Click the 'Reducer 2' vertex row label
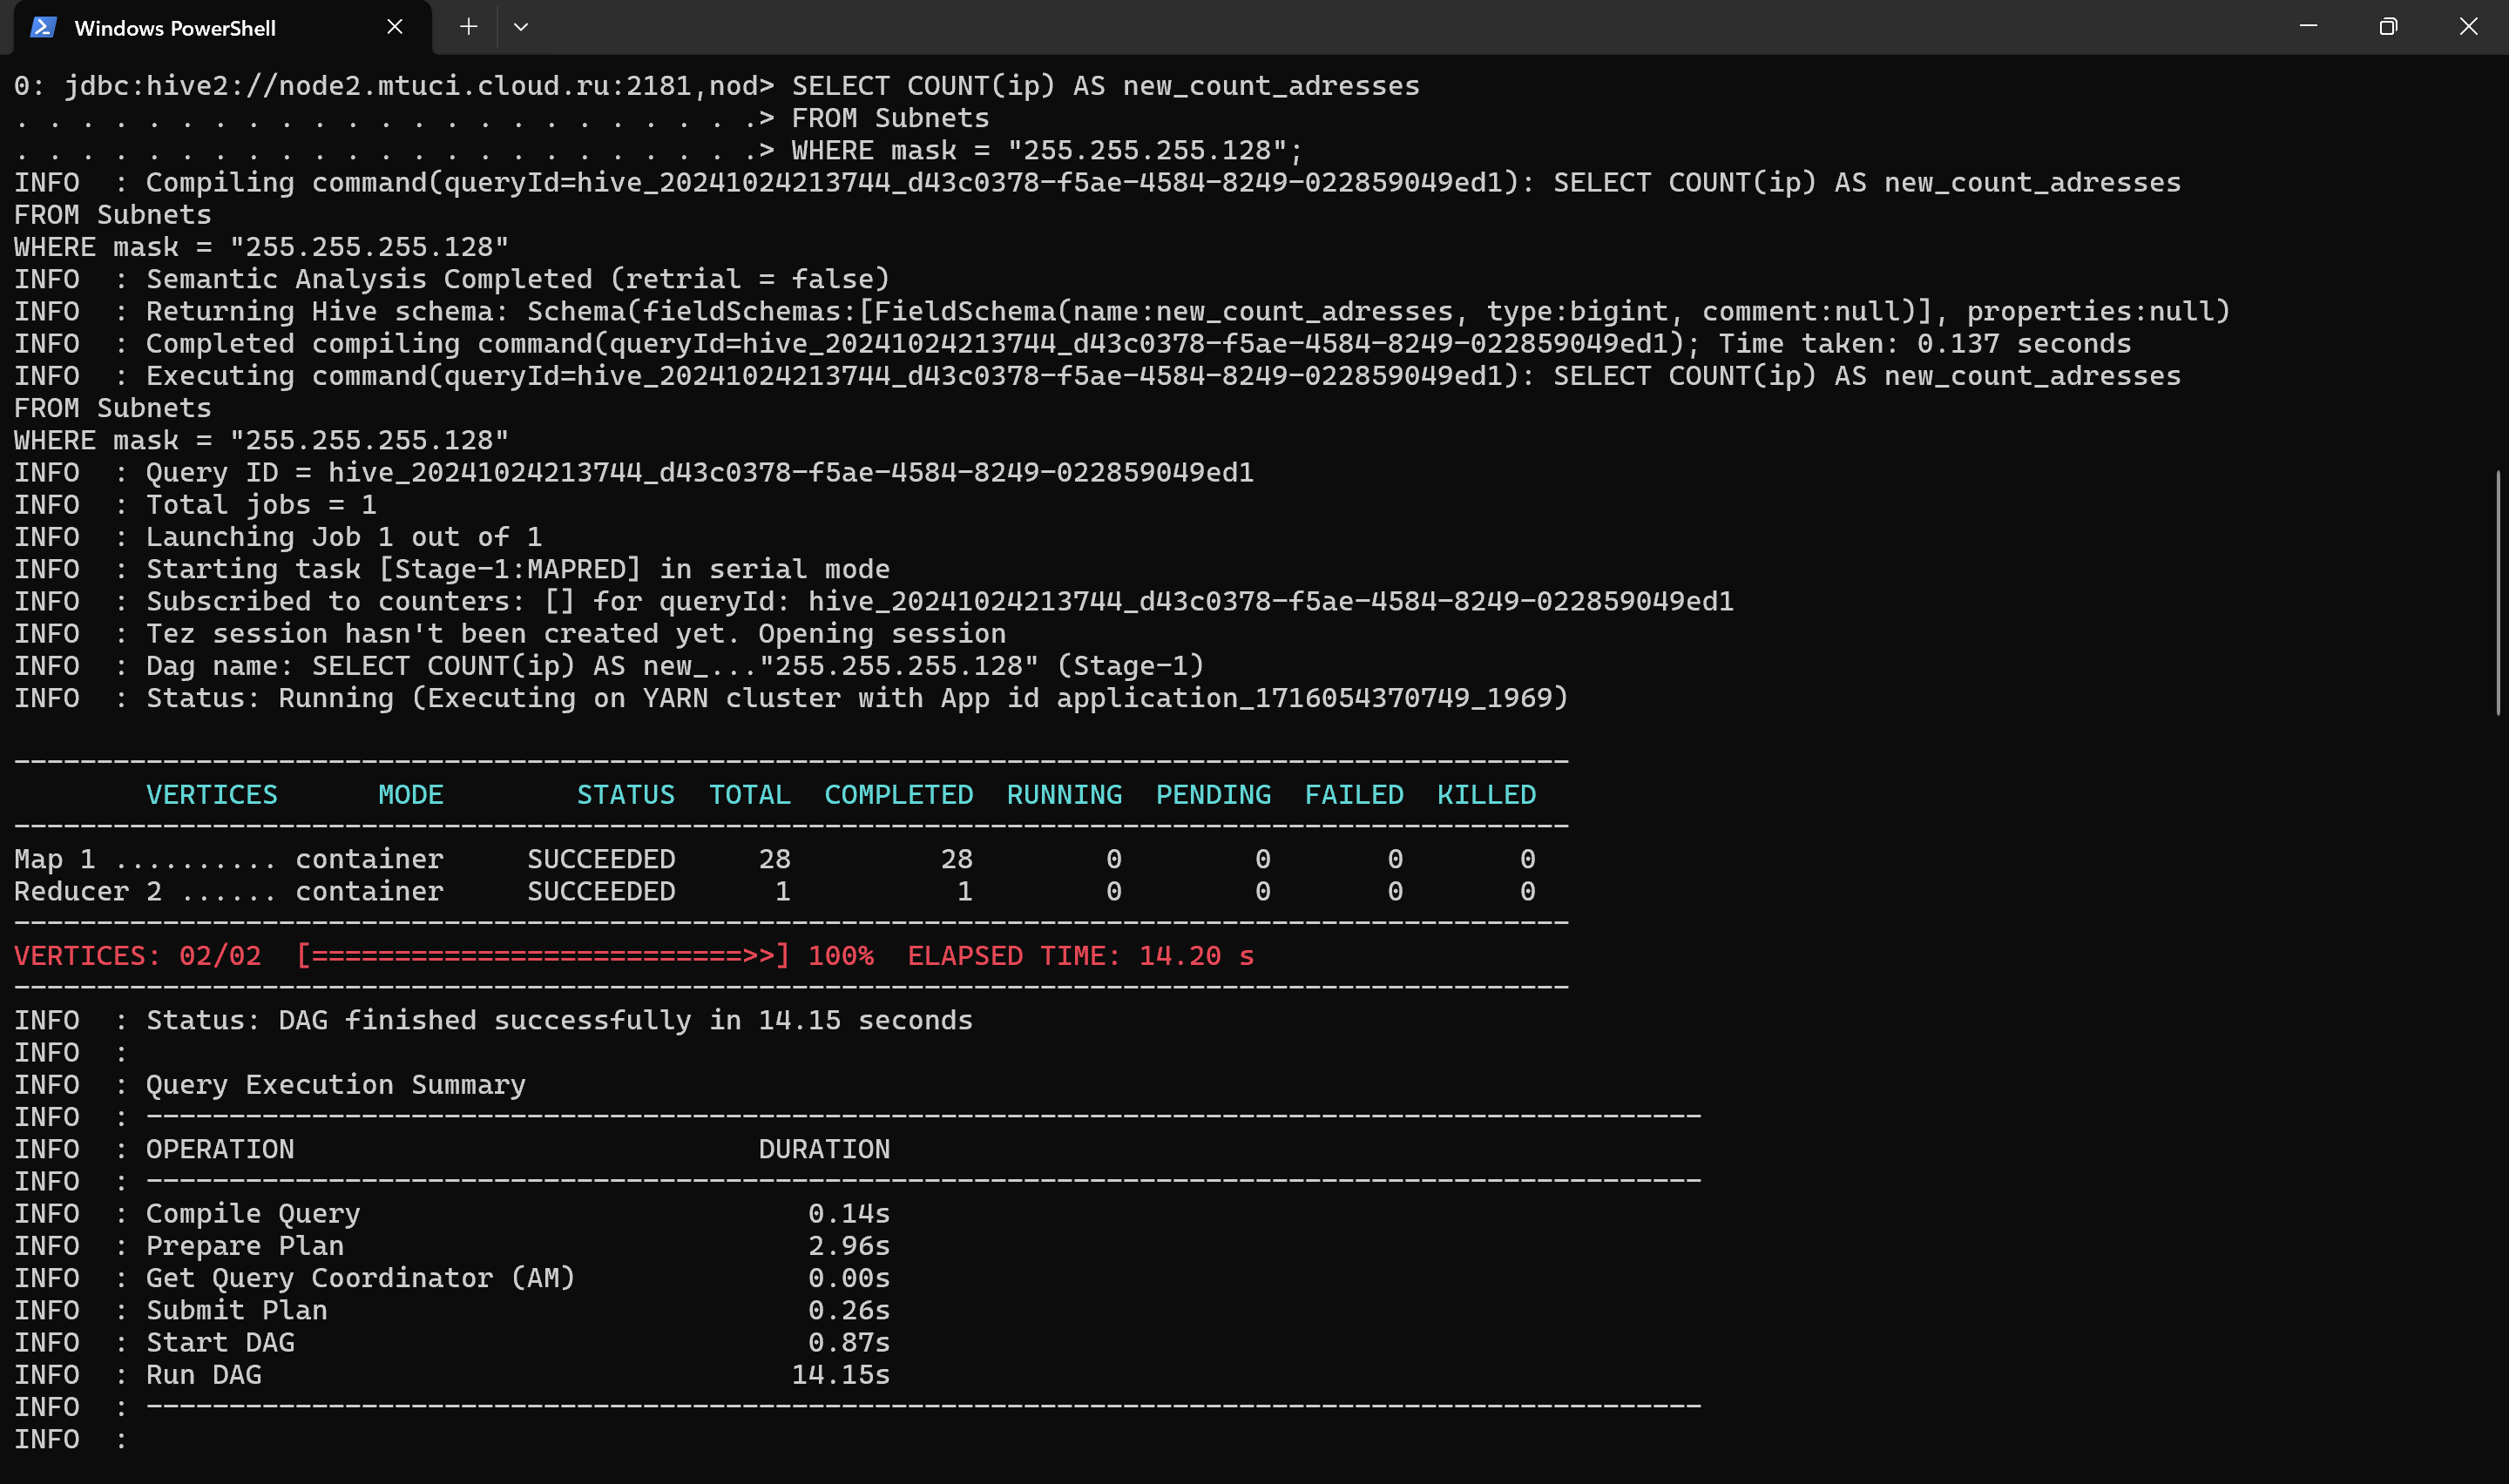Screen dimensions: 2509x1484 click(87, 891)
